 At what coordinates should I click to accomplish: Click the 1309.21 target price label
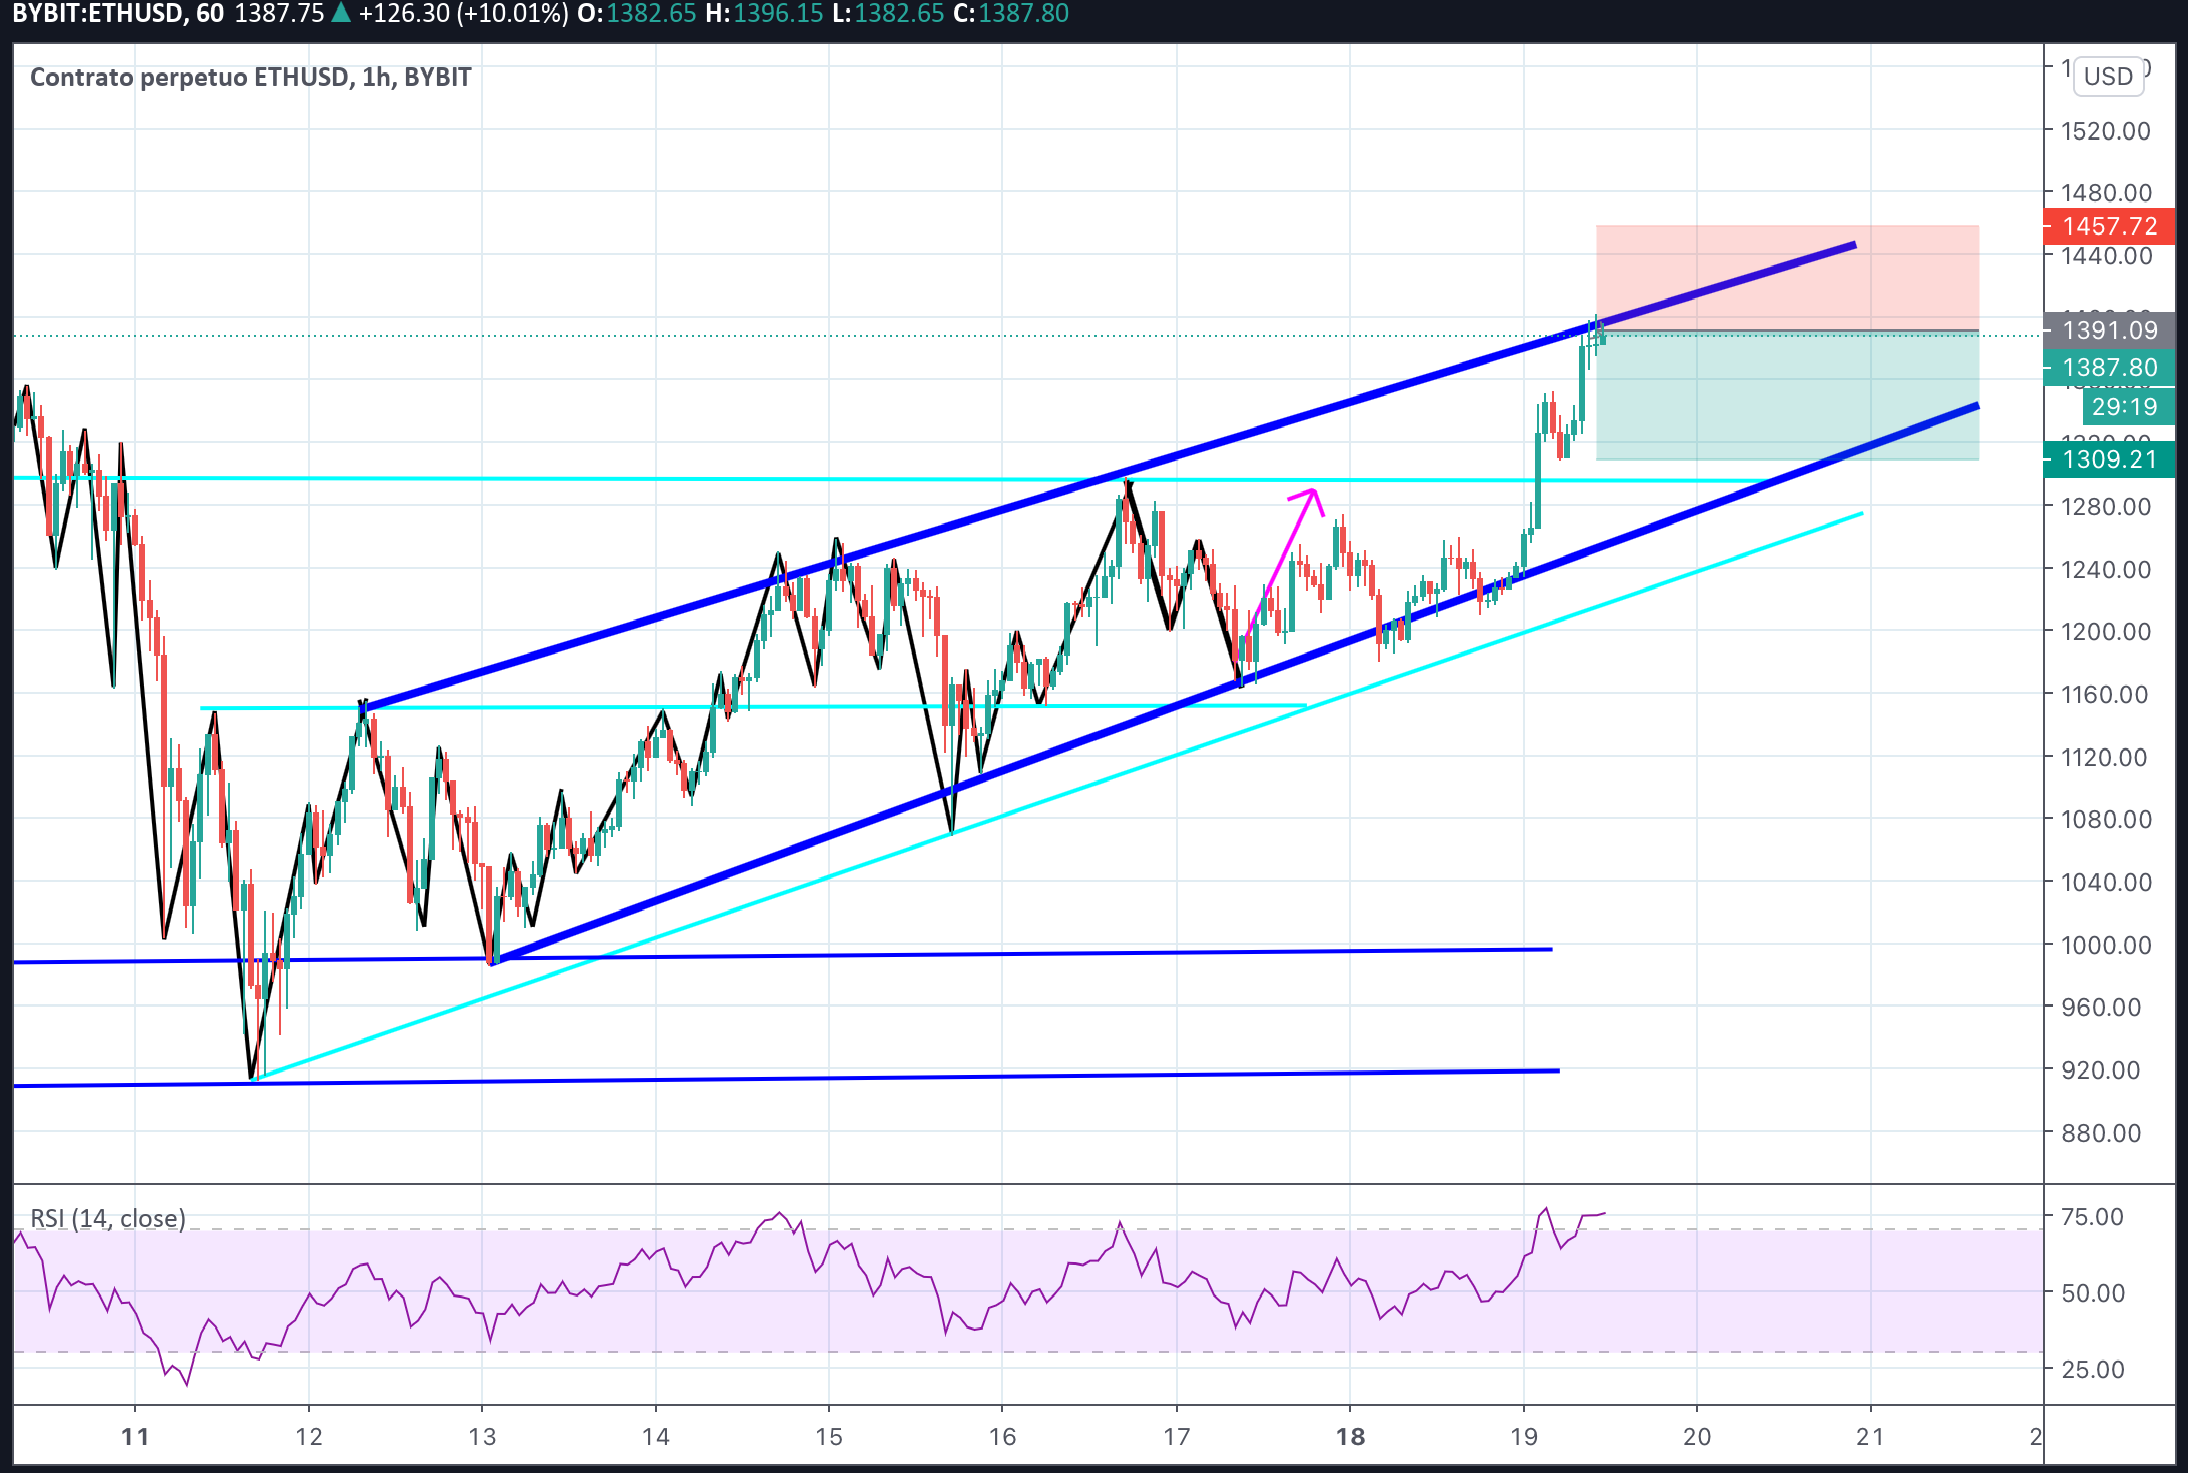2110,460
